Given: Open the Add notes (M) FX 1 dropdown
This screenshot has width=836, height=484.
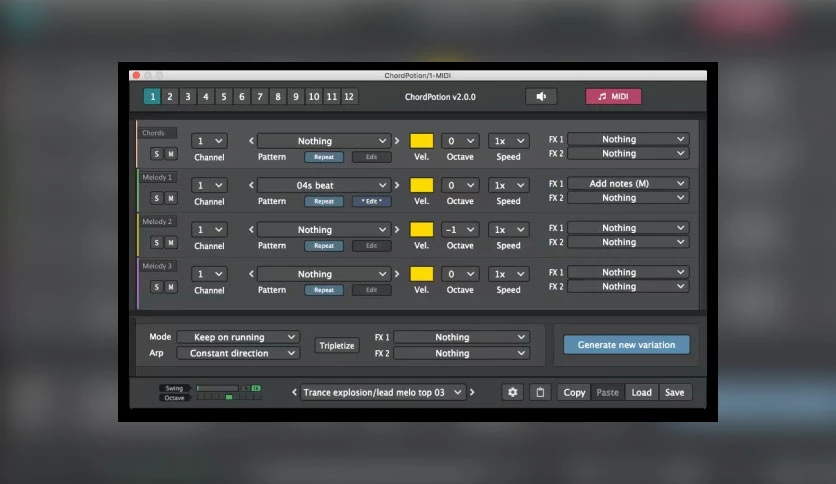Looking at the screenshot, I should [x=628, y=183].
